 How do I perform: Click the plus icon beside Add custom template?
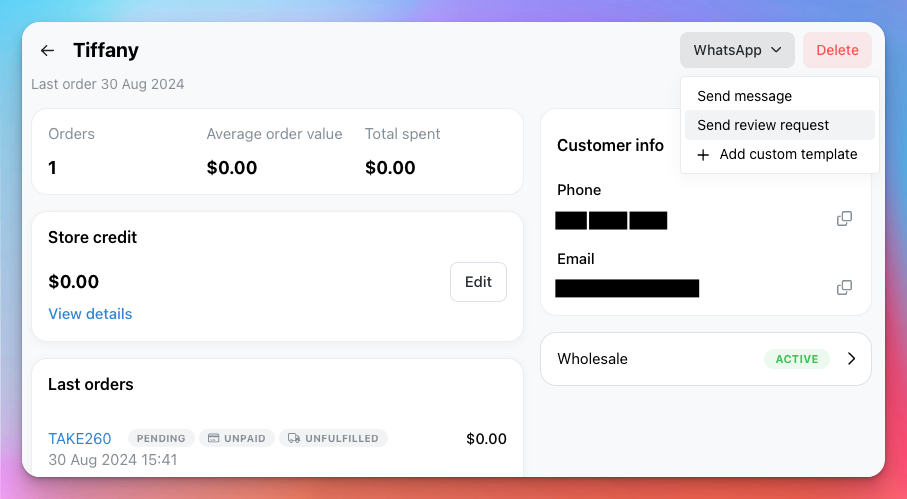(703, 155)
